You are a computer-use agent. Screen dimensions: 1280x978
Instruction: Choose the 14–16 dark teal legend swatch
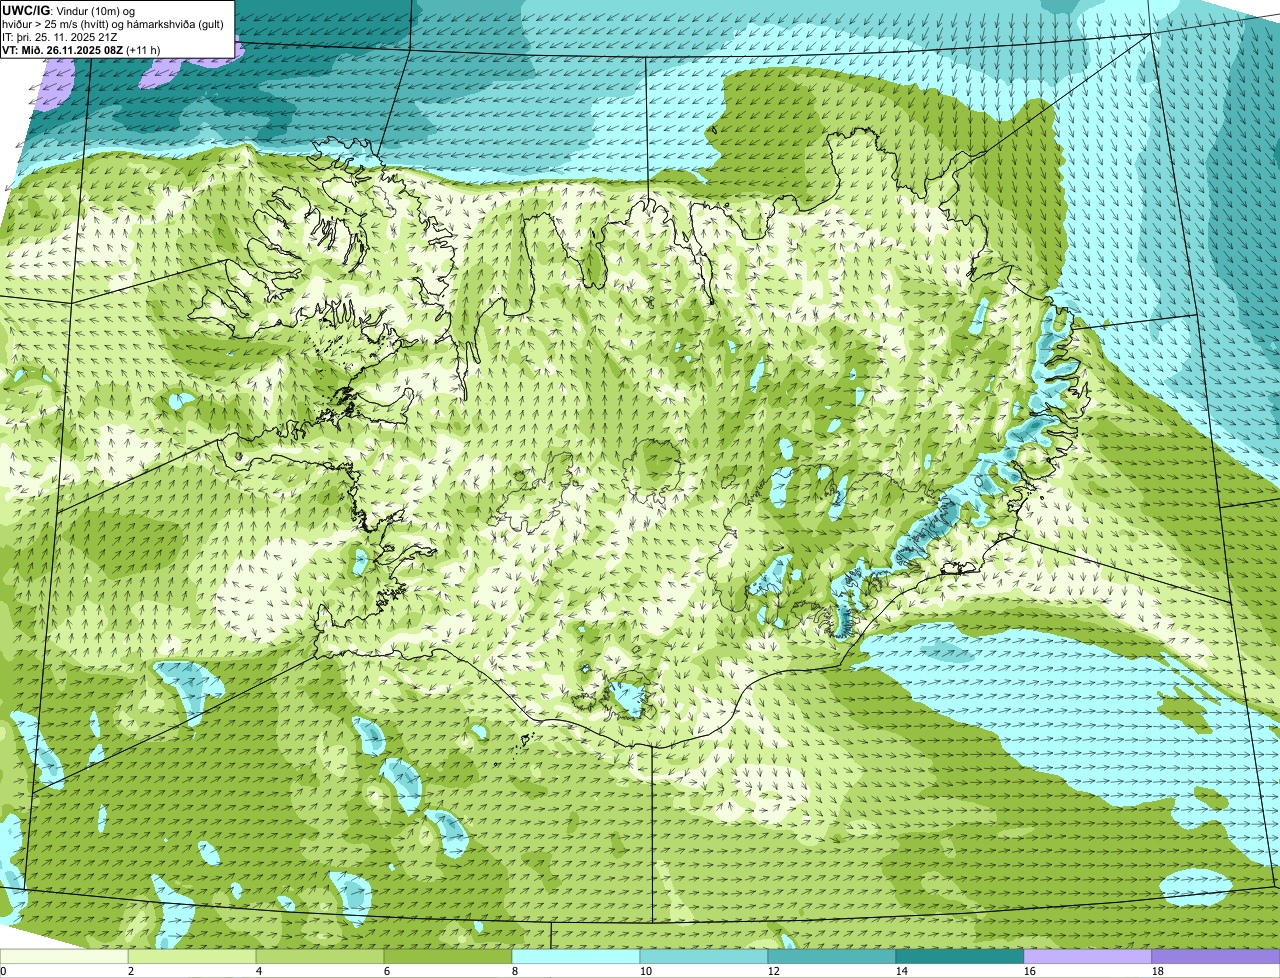960,957
